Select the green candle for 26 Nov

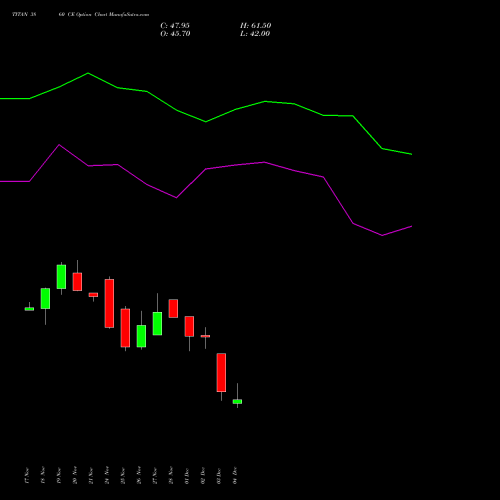coord(141,336)
